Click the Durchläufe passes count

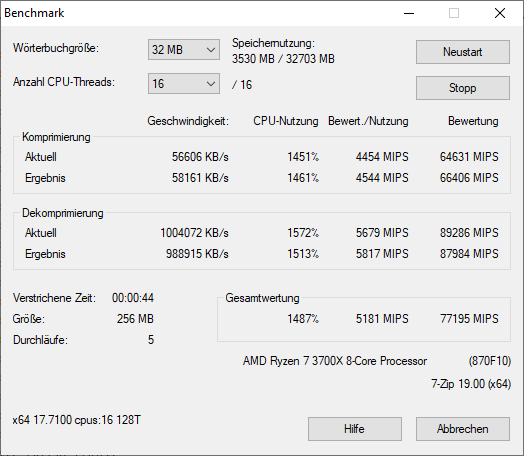pos(151,340)
